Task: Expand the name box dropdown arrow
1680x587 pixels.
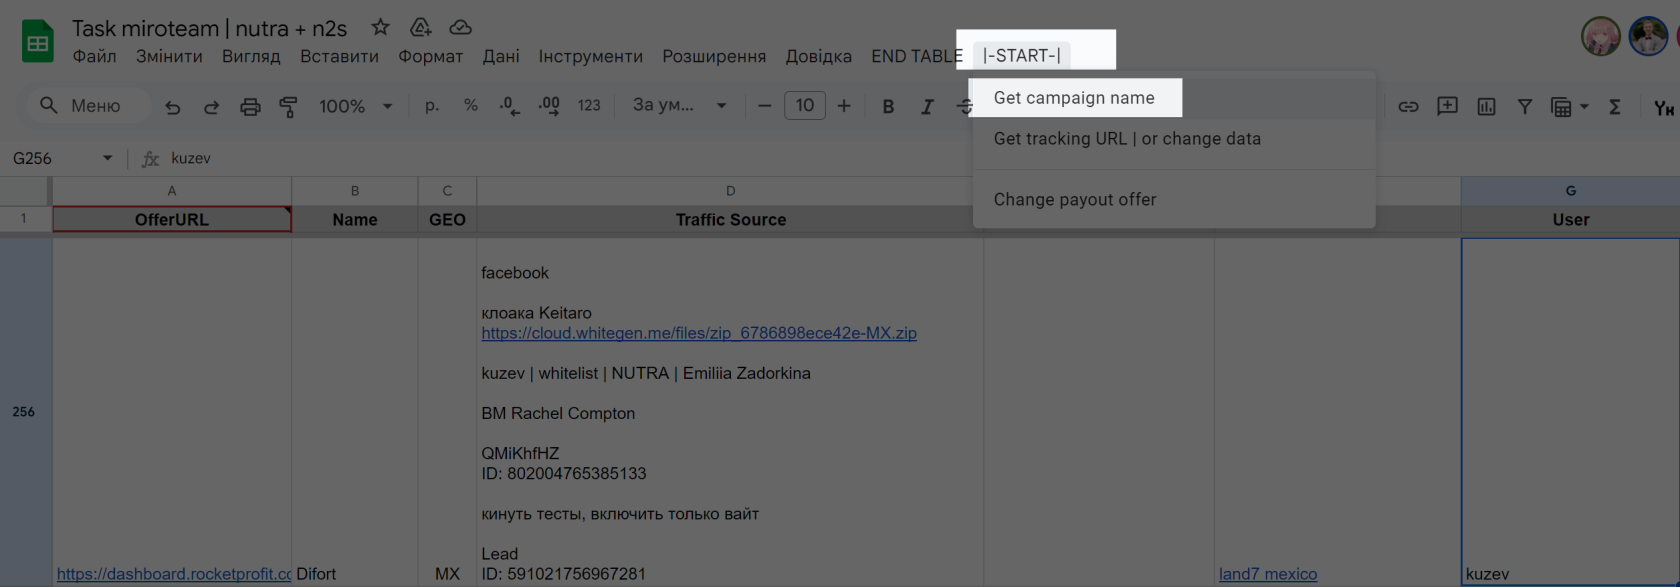Action: (107, 158)
